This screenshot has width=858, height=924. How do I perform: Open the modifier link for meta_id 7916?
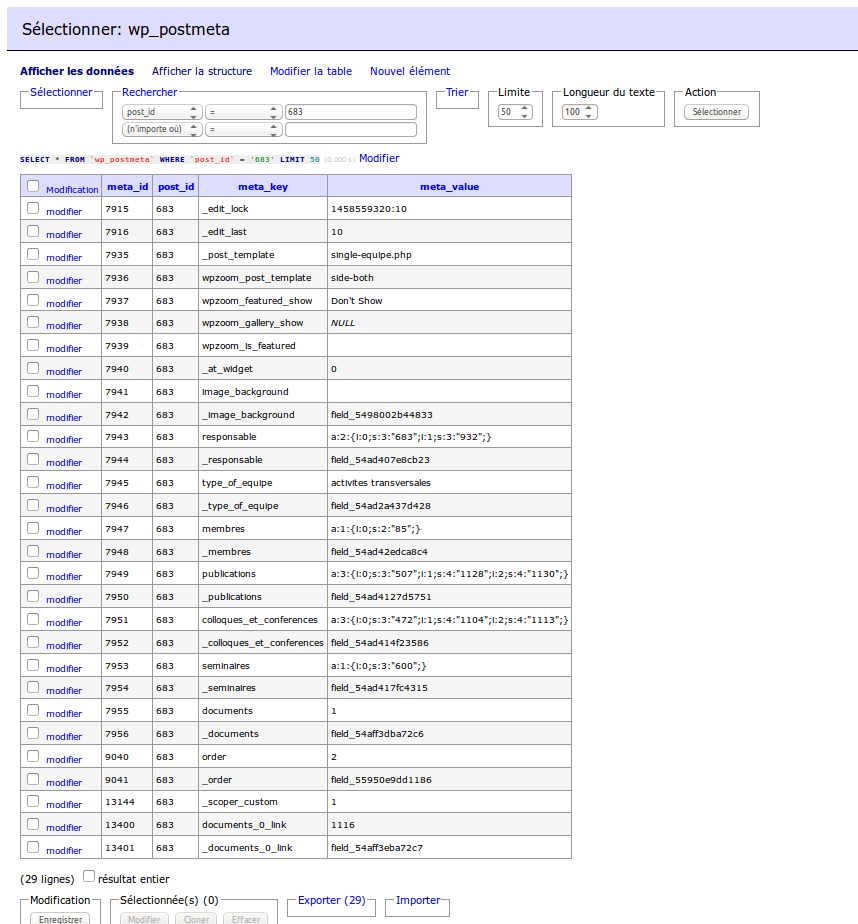pos(64,235)
